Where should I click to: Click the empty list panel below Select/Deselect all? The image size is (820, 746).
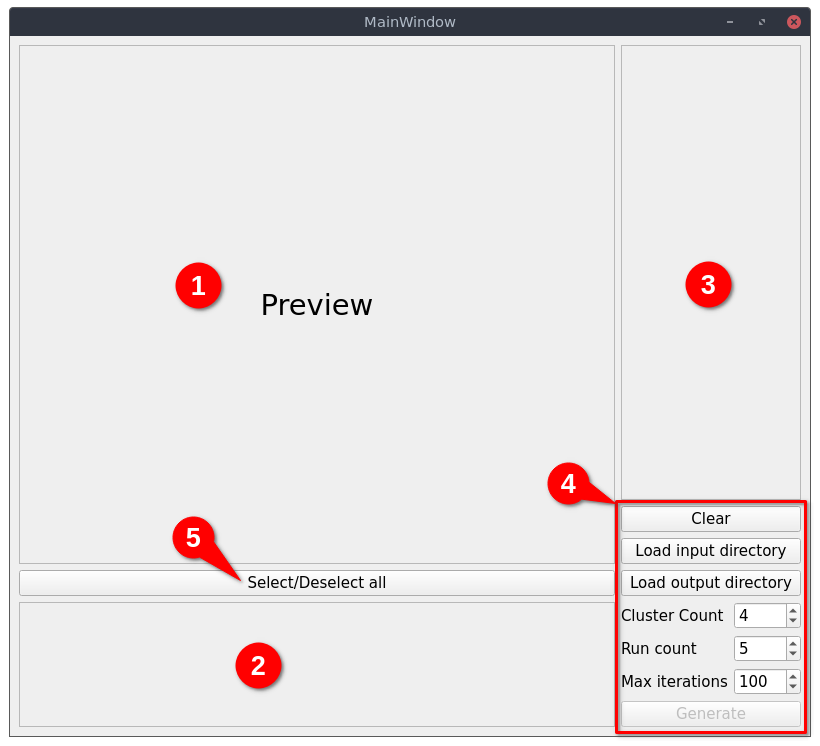pos(316,664)
